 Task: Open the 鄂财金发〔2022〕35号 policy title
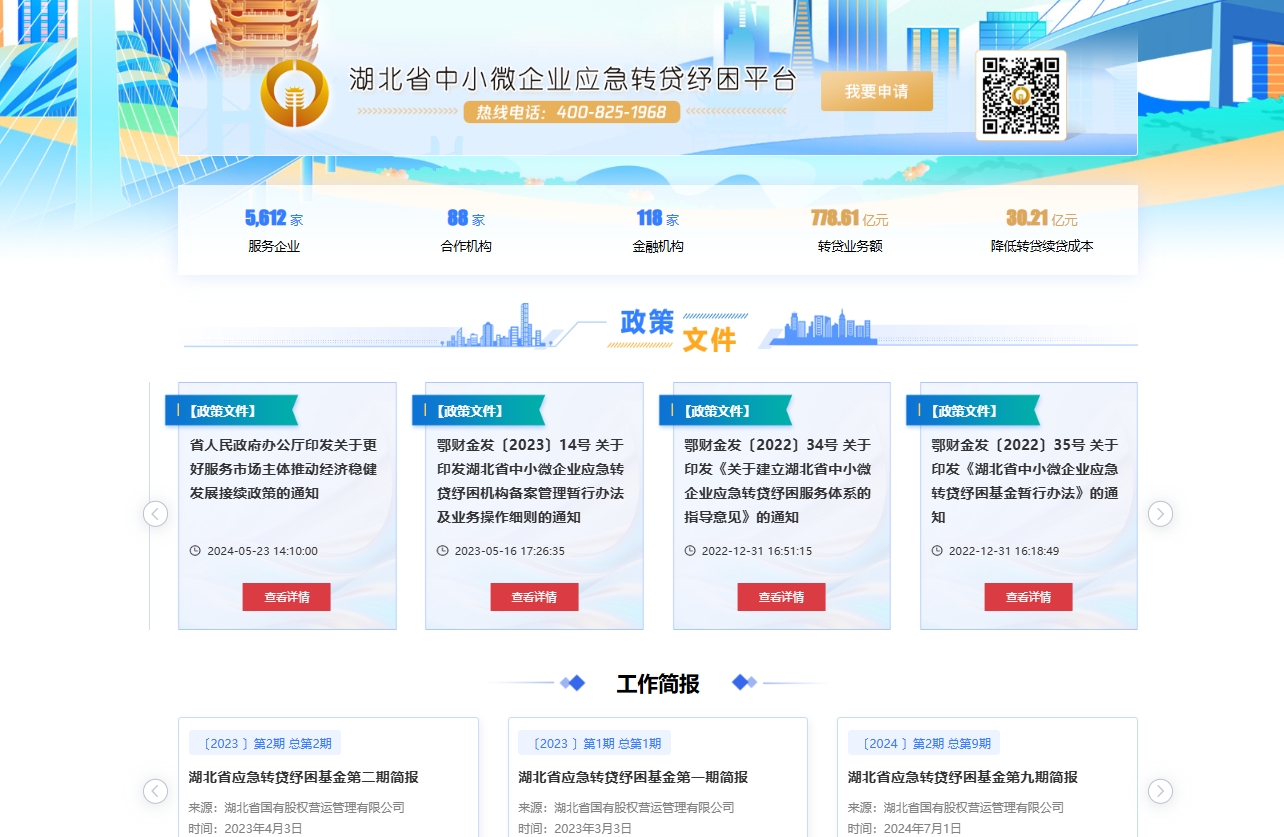(x=1024, y=481)
